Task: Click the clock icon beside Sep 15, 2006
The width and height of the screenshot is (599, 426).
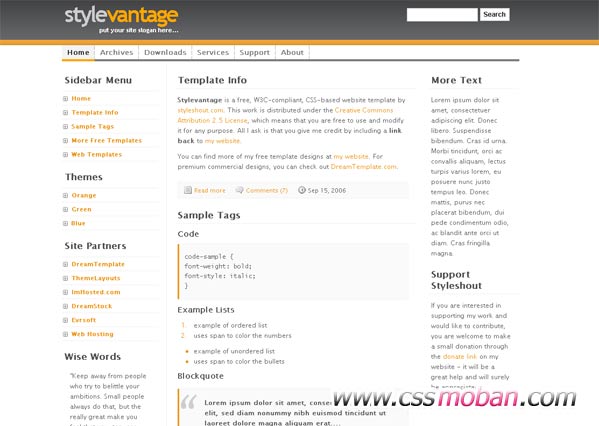Action: click(302, 190)
